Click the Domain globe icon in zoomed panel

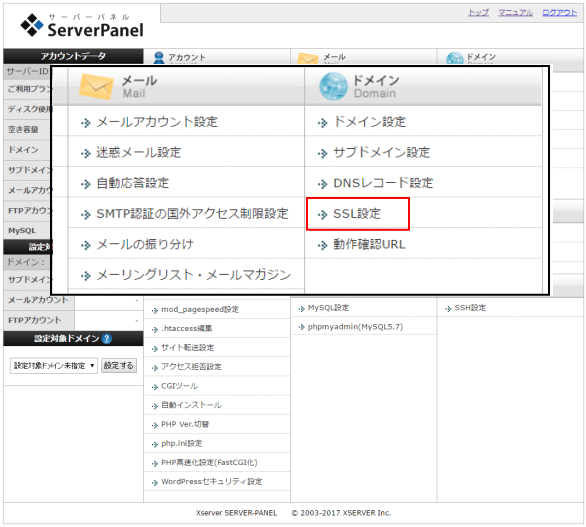point(333,86)
